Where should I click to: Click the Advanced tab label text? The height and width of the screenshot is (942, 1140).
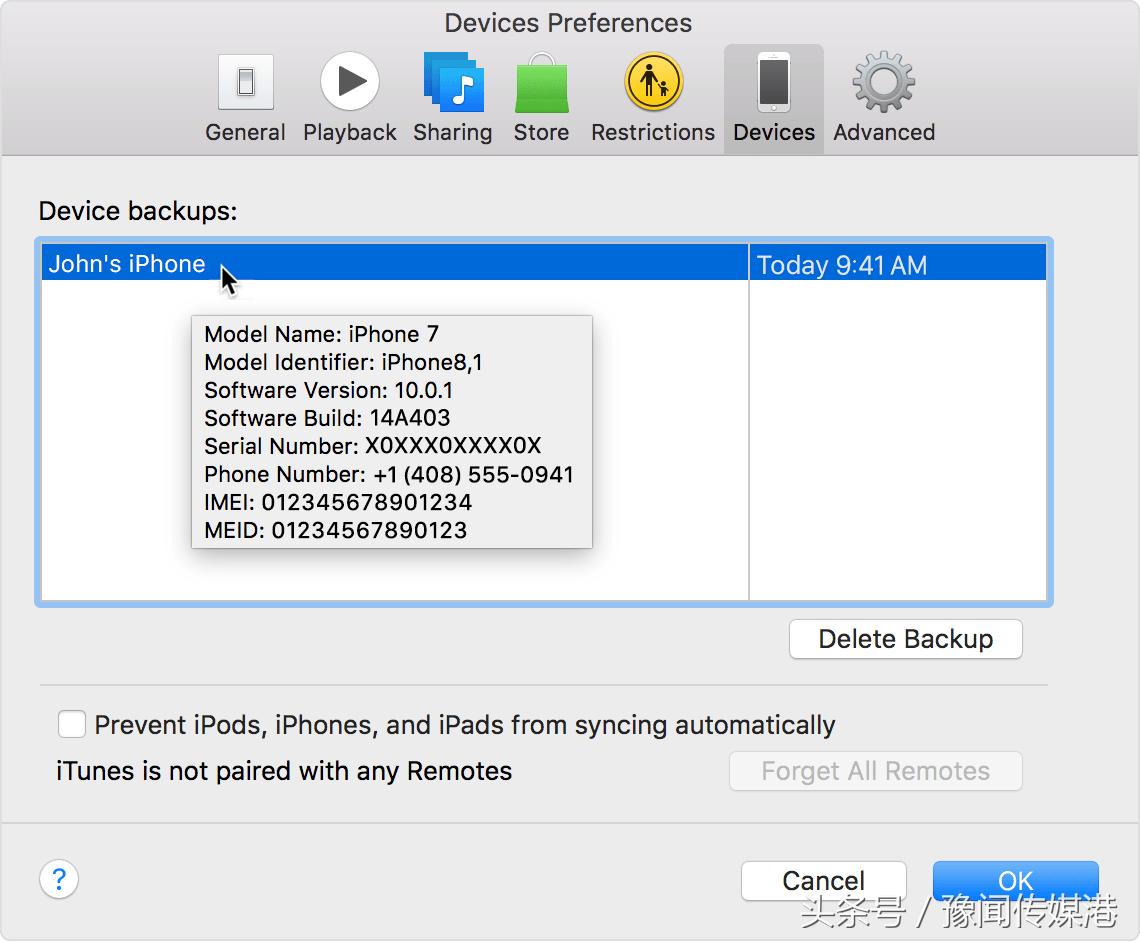coord(884,132)
